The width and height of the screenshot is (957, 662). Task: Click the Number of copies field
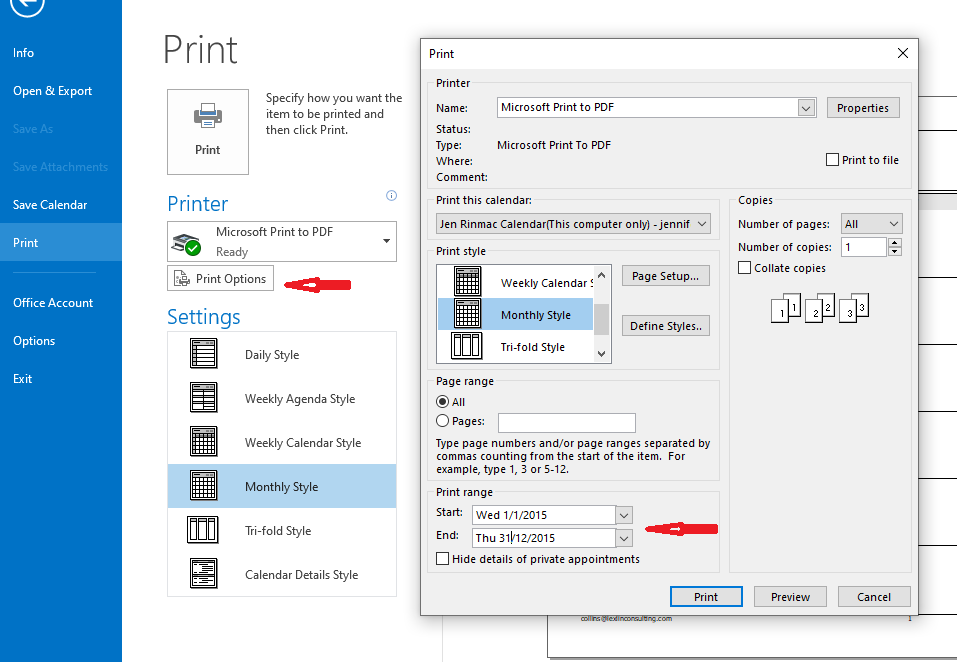coord(864,247)
